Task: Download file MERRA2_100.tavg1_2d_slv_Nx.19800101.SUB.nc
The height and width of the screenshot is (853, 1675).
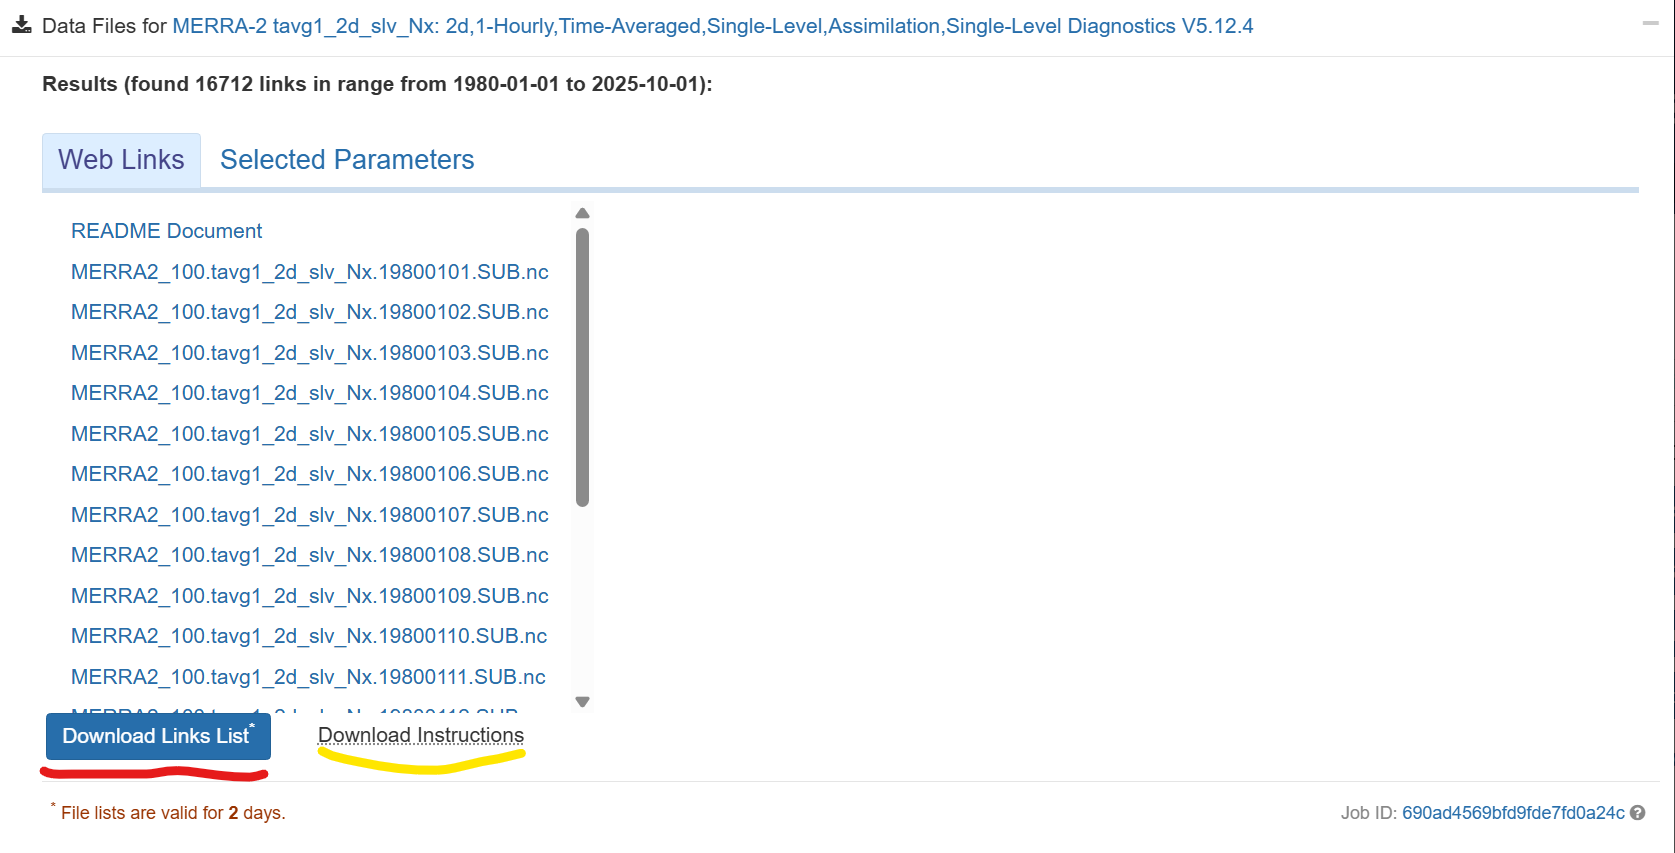Action: pos(310,272)
